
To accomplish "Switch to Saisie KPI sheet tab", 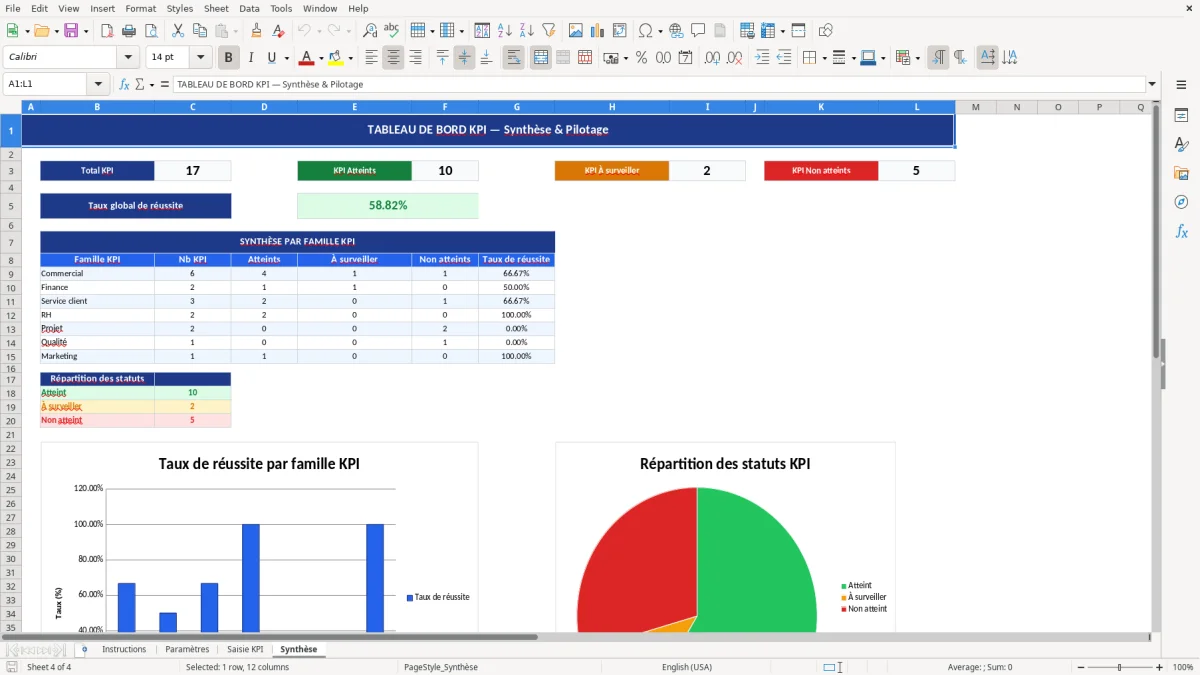I will (245, 650).
